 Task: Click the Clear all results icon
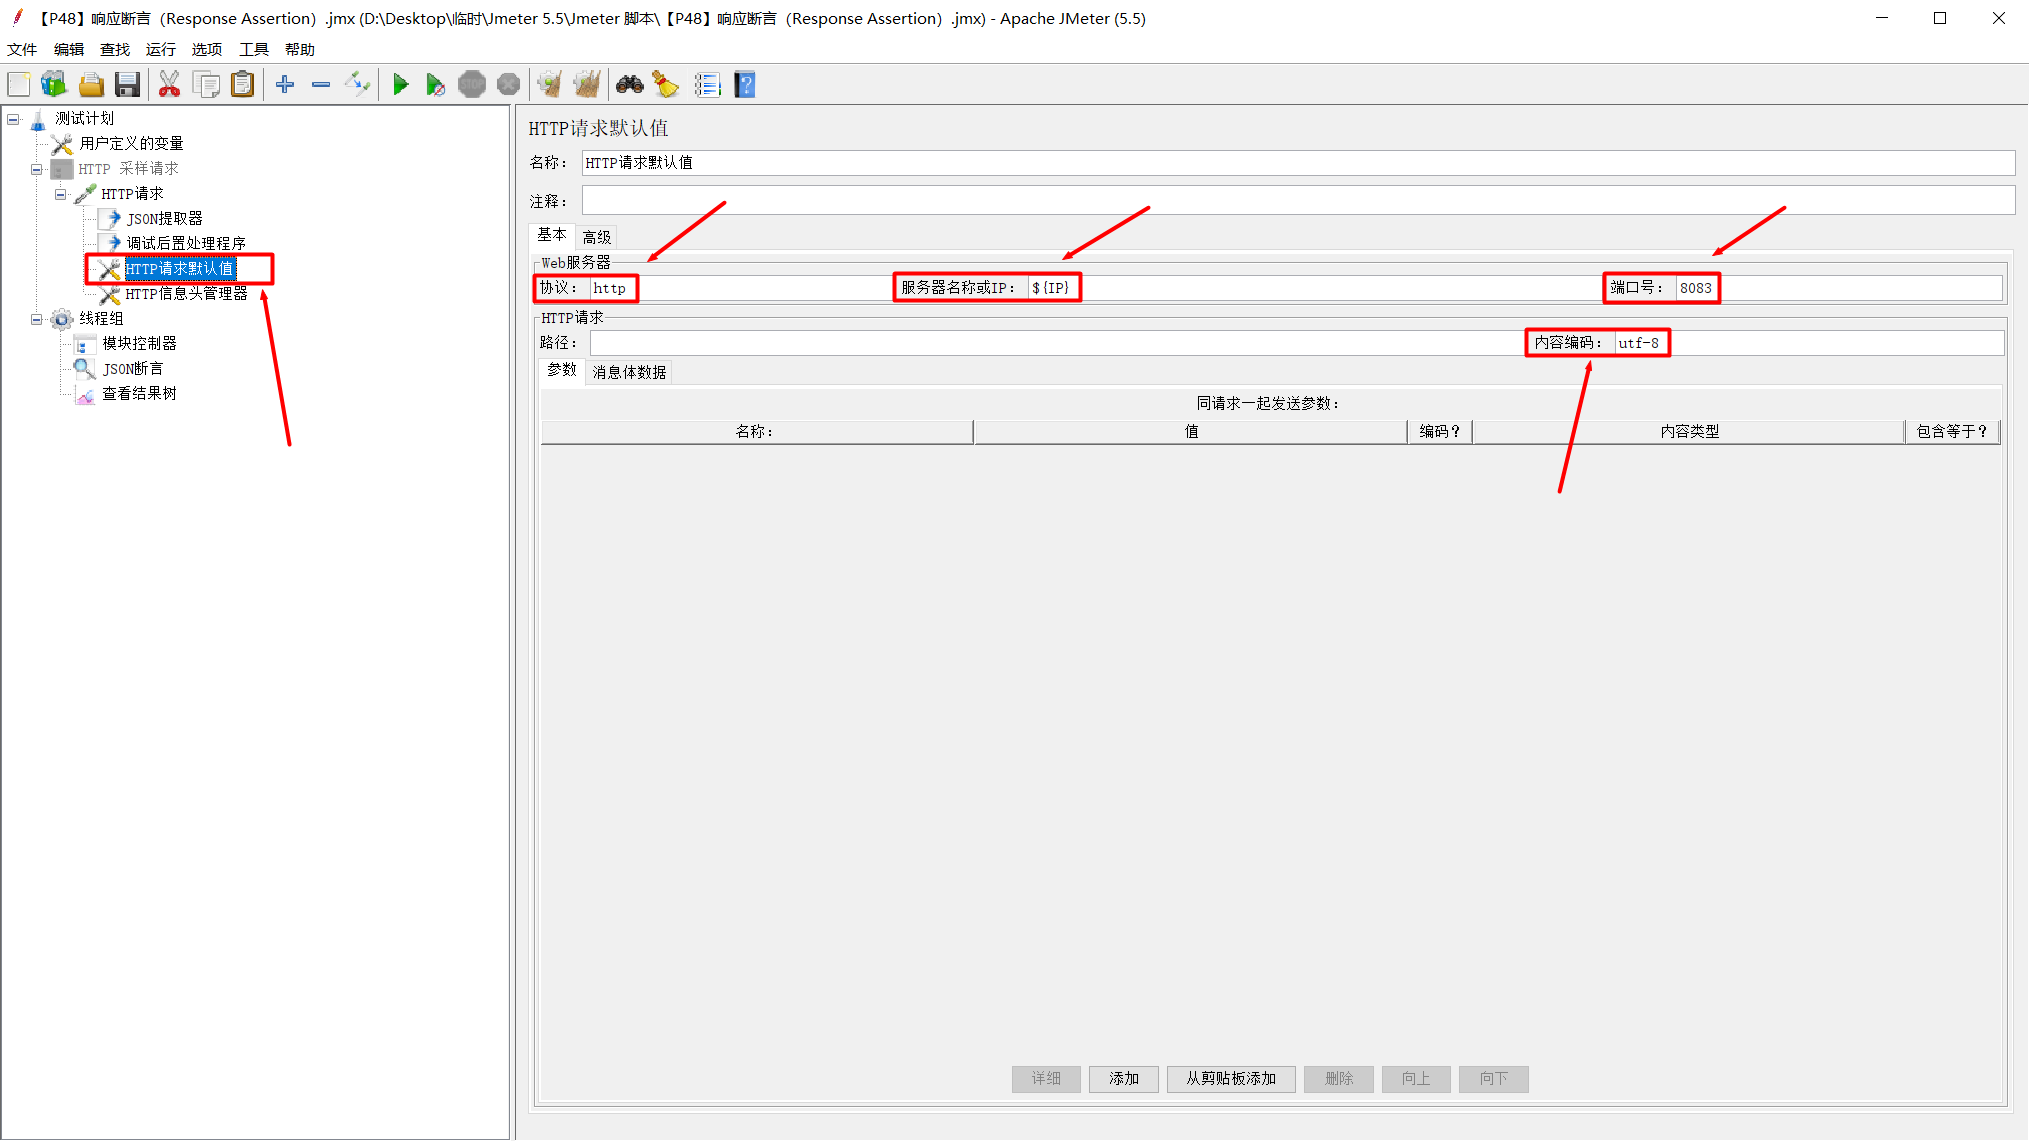pos(587,85)
